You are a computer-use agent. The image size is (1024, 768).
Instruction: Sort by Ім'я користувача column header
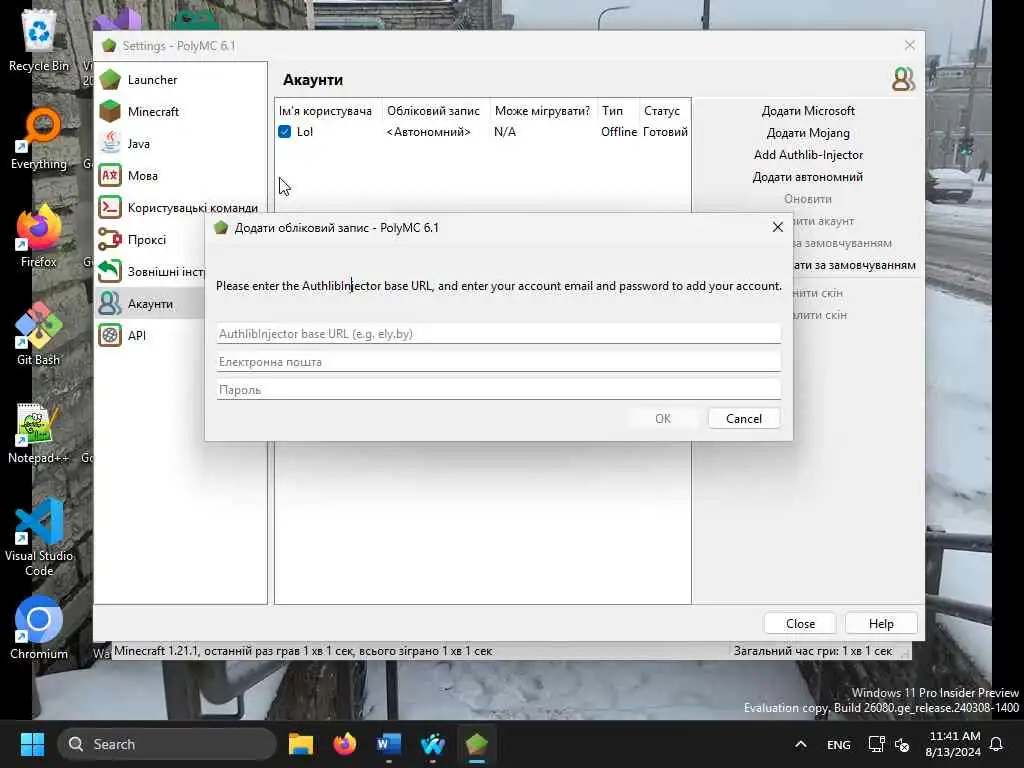point(328,111)
